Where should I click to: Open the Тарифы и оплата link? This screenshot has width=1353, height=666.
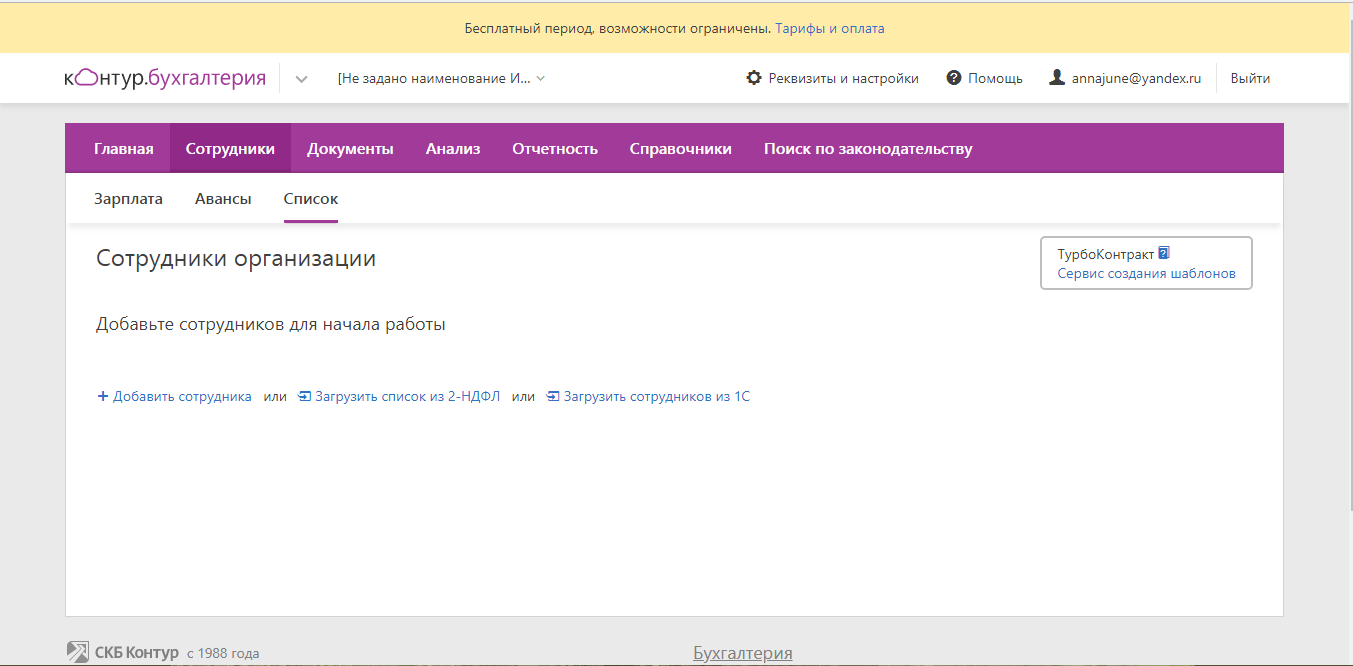point(830,28)
